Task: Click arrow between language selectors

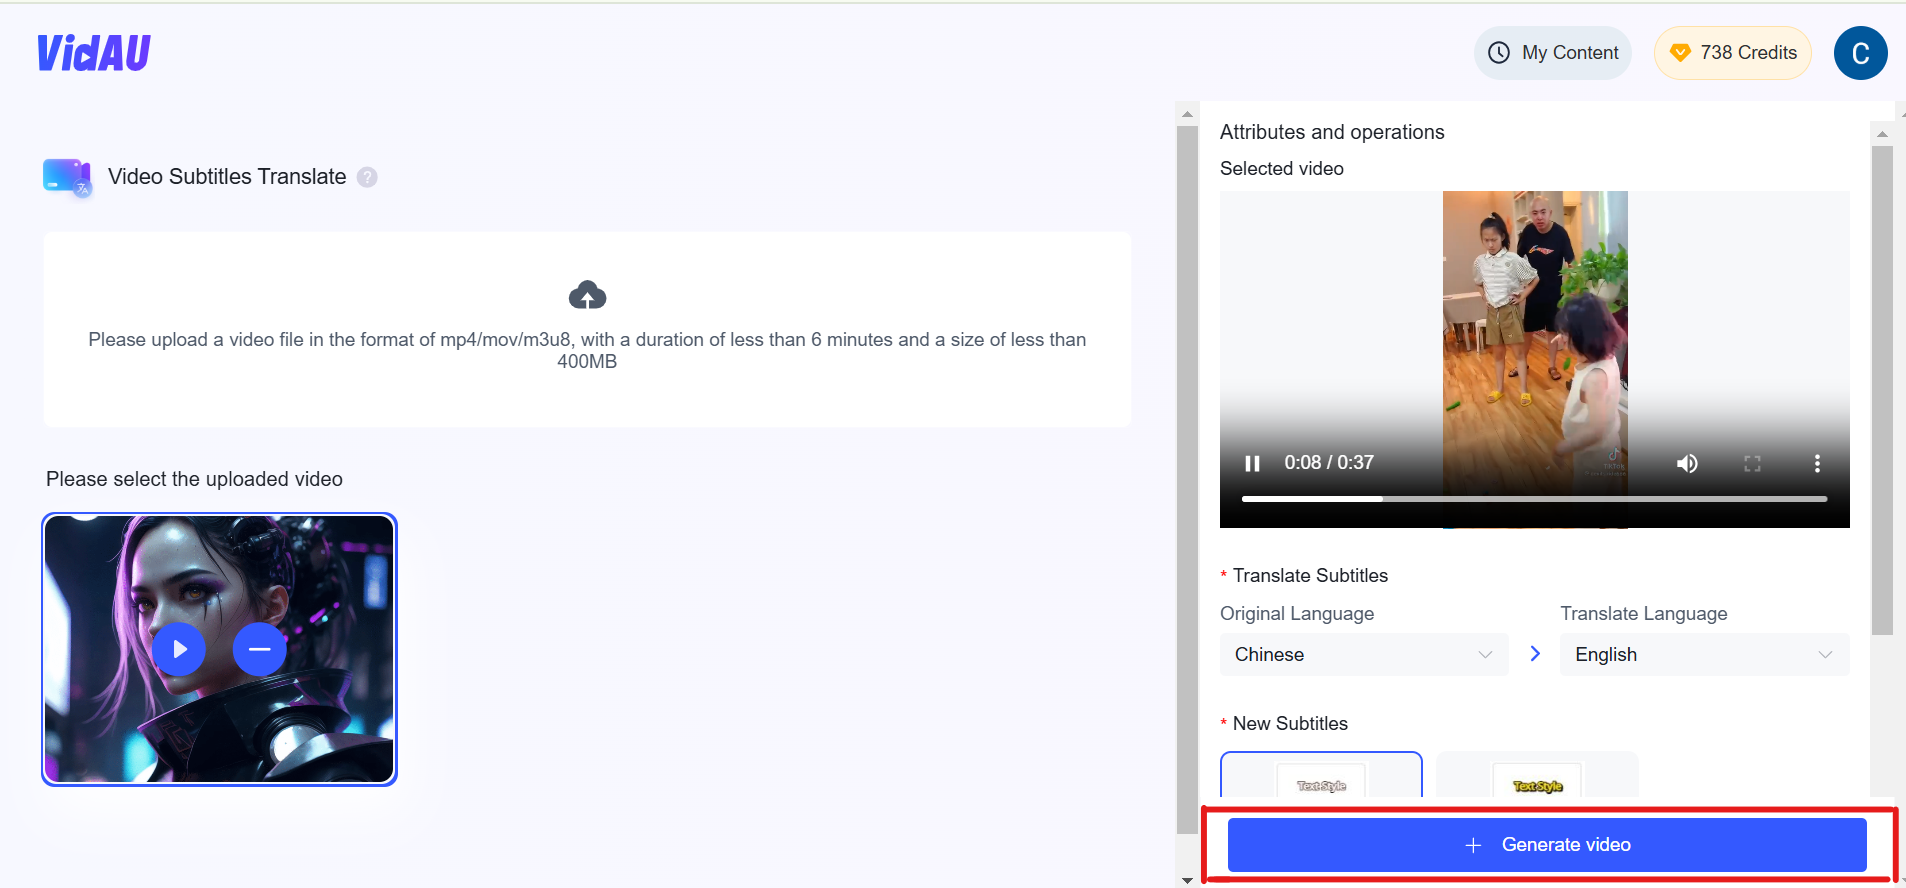Action: click(1535, 654)
